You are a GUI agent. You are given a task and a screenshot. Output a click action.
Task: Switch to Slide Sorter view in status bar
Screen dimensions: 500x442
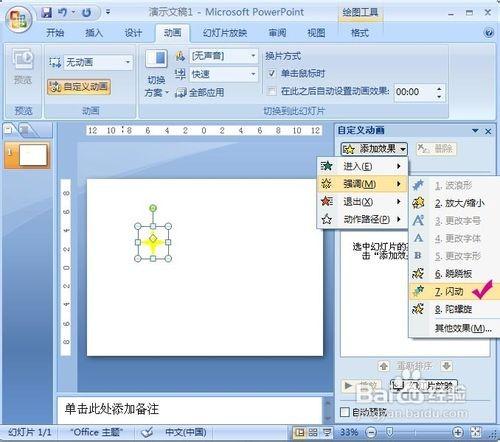(313, 433)
